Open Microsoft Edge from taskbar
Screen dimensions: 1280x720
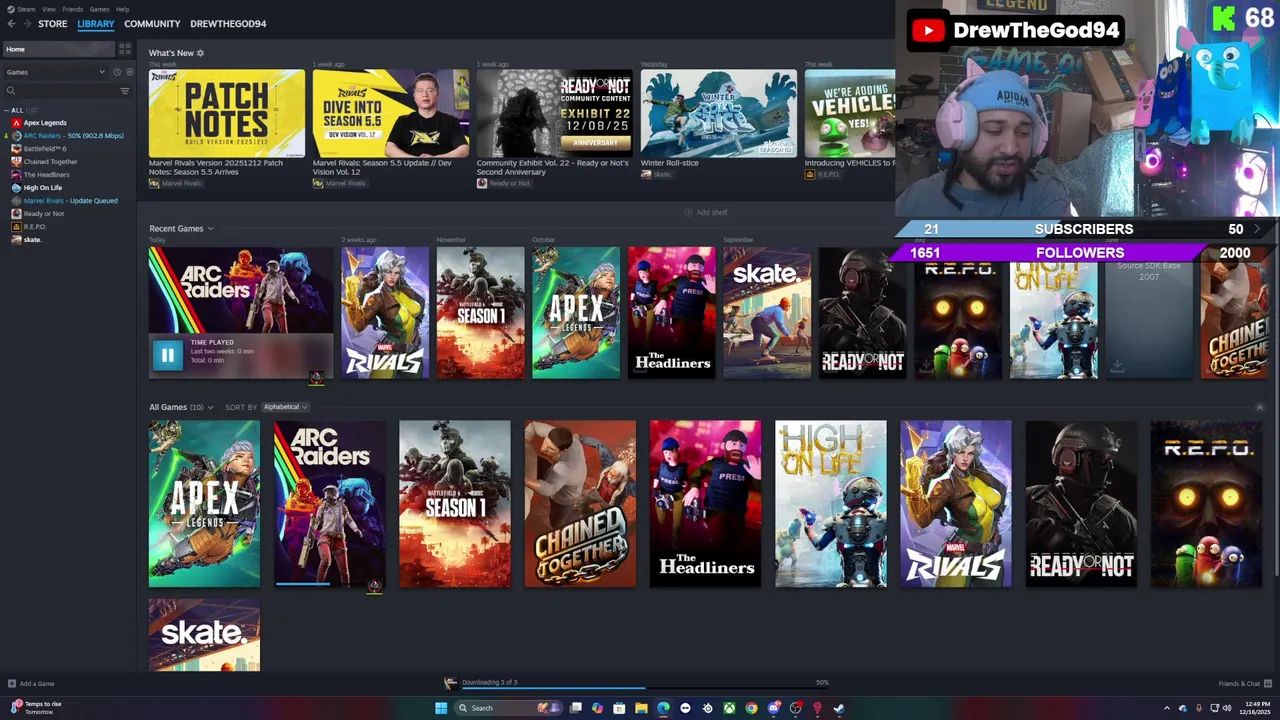coord(663,708)
